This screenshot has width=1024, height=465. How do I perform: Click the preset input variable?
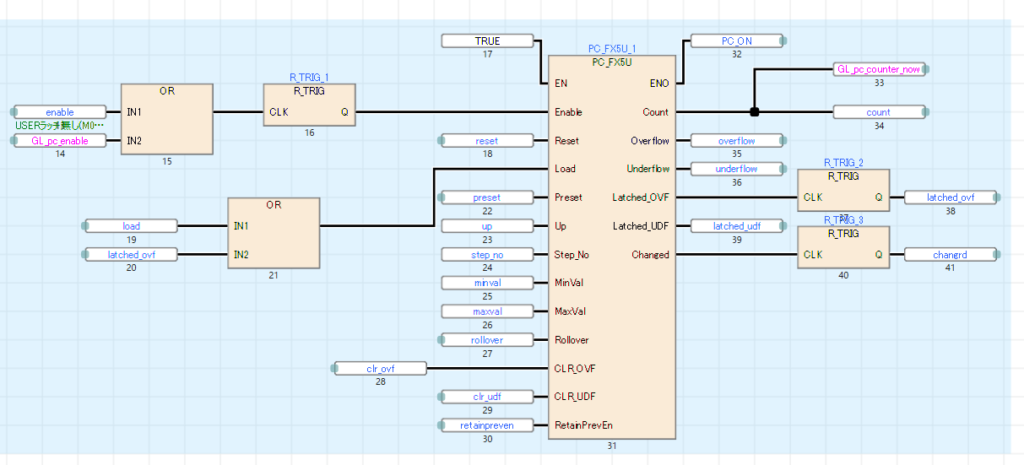tap(487, 198)
